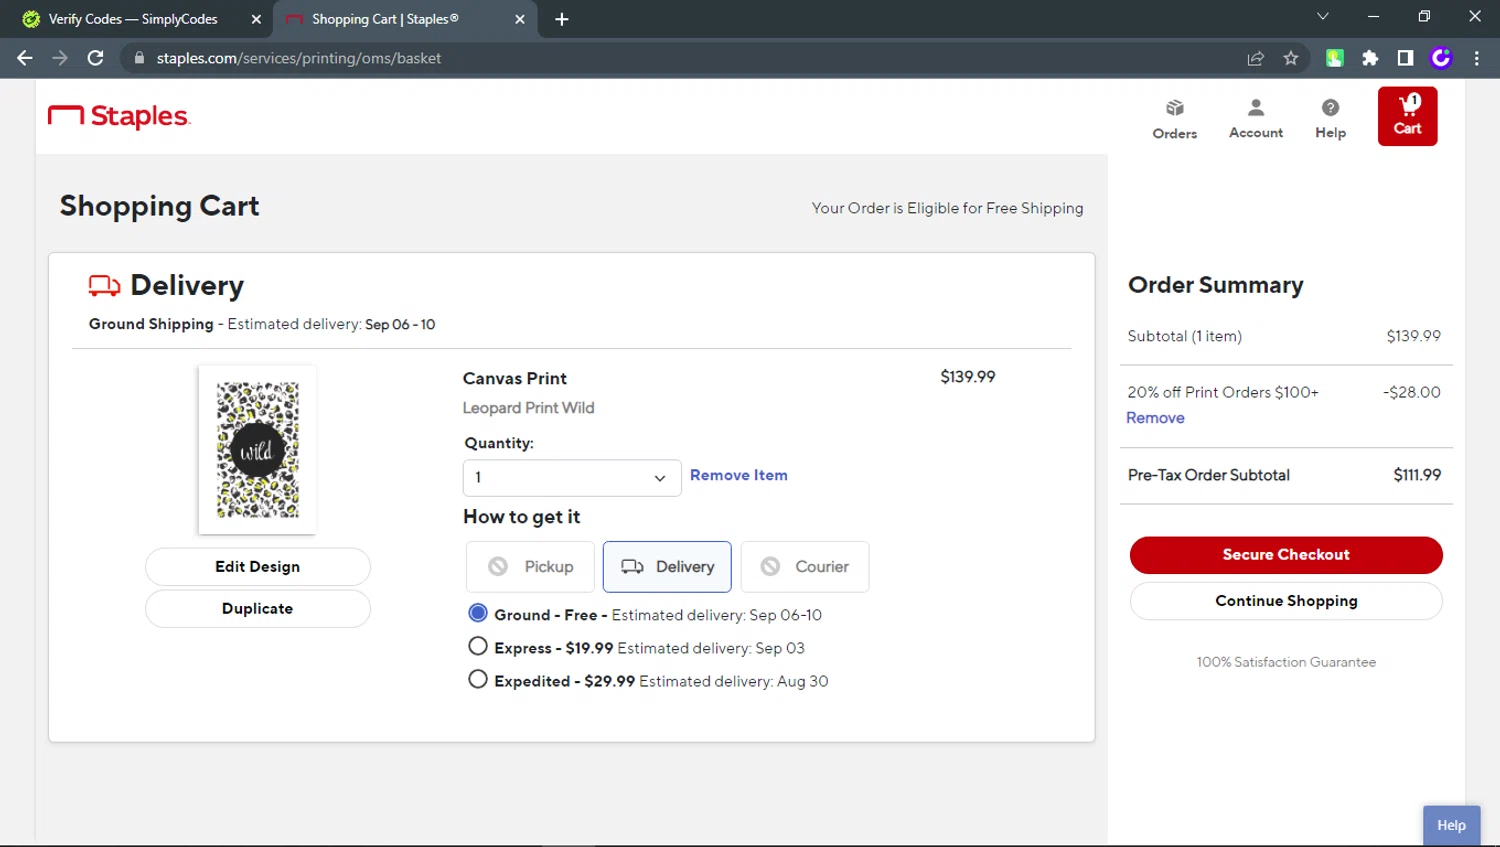The width and height of the screenshot is (1500, 847).
Task: Click the free shipping eligibility message
Action: [x=947, y=208]
